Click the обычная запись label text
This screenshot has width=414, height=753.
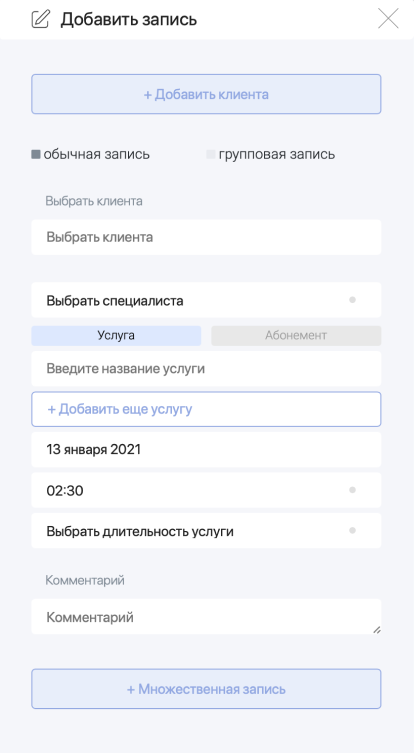click(97, 155)
